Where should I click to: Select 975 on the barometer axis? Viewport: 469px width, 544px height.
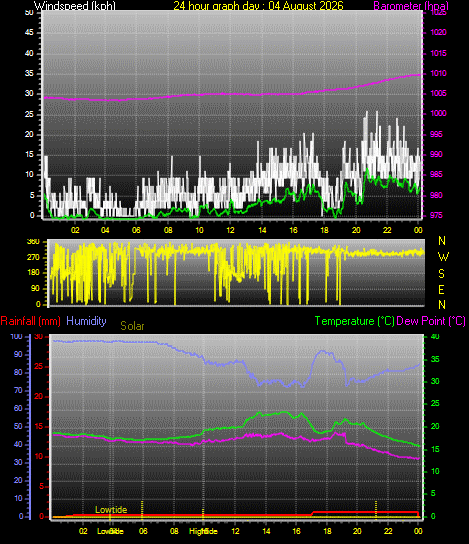(x=436, y=215)
